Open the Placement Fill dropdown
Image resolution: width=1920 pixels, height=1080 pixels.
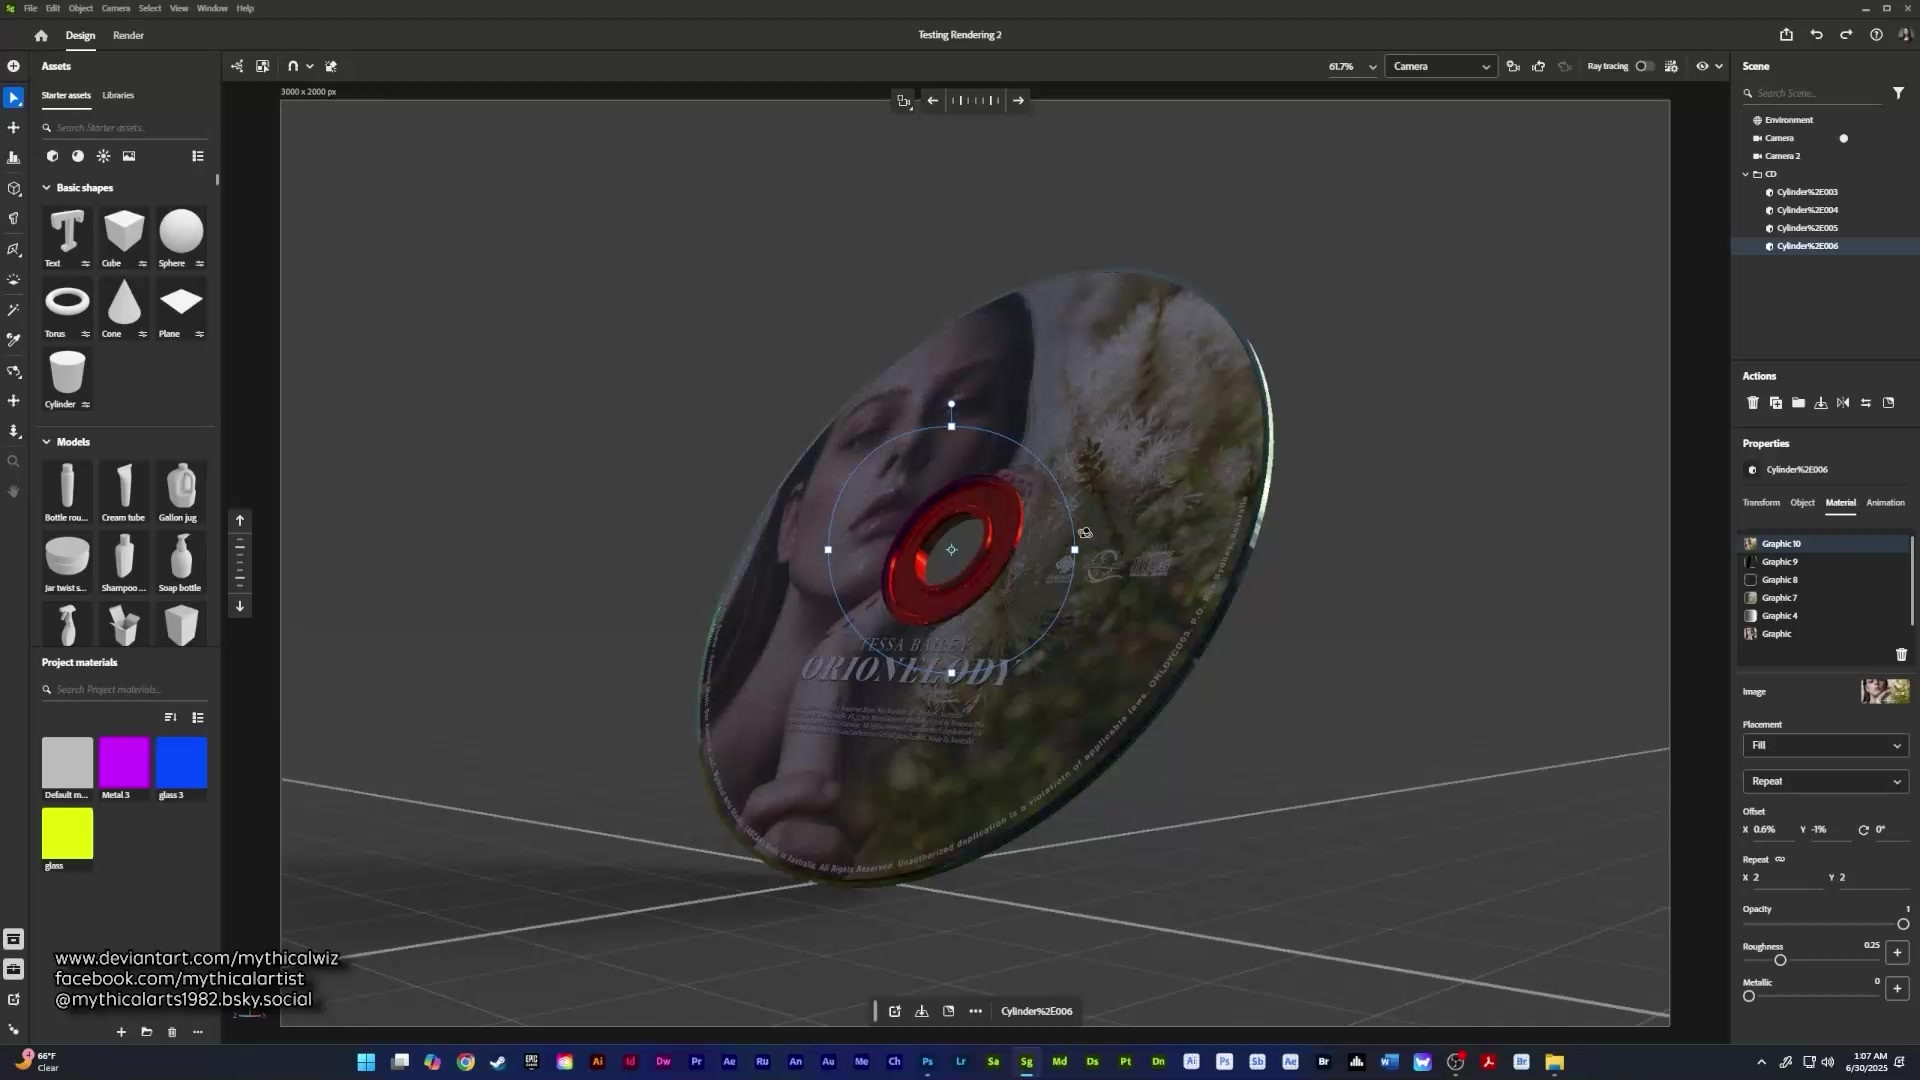click(1825, 745)
